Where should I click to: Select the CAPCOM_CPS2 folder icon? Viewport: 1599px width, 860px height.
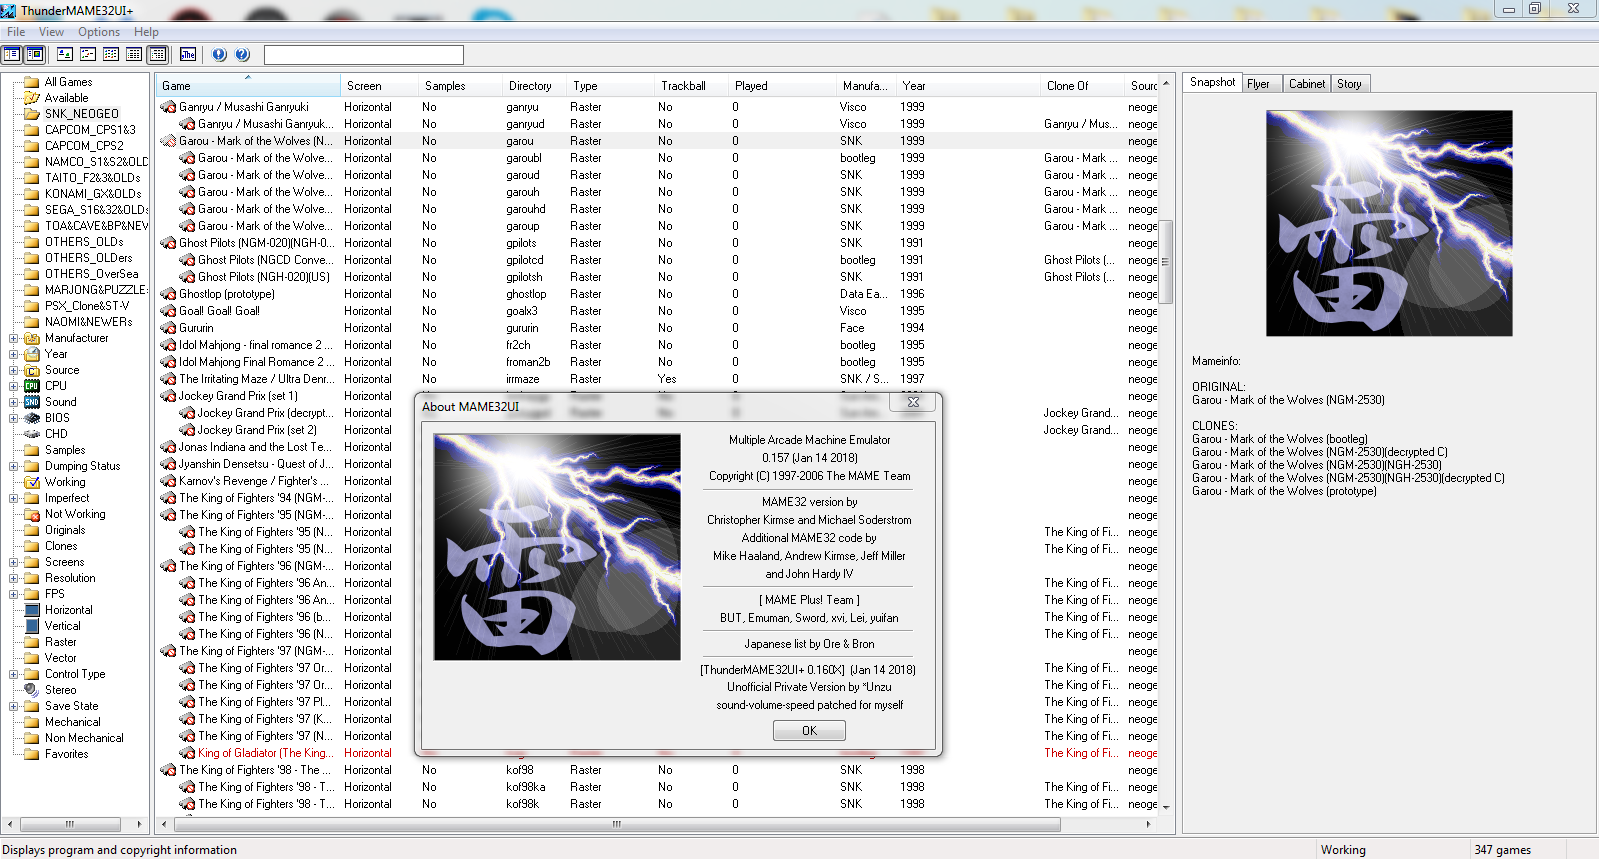(32, 146)
